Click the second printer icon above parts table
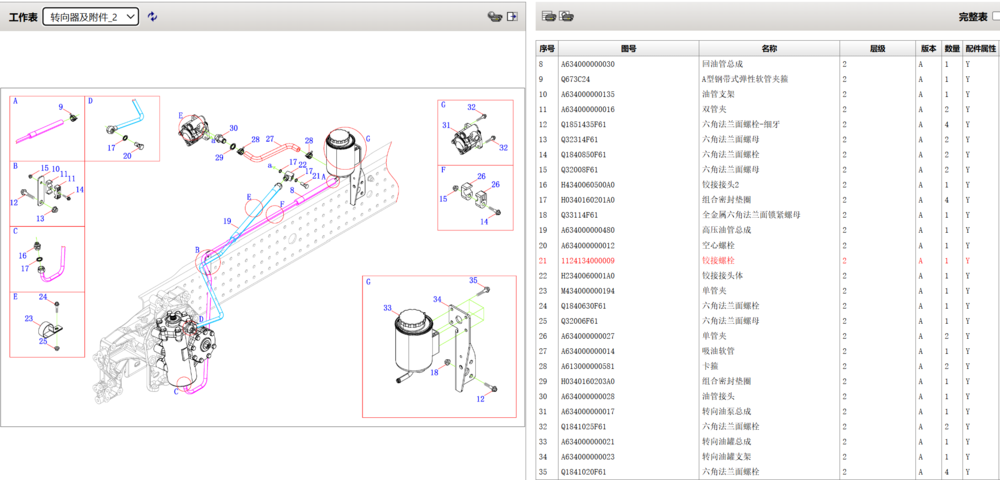Image resolution: width=1000 pixels, height=480 pixels. coord(566,17)
